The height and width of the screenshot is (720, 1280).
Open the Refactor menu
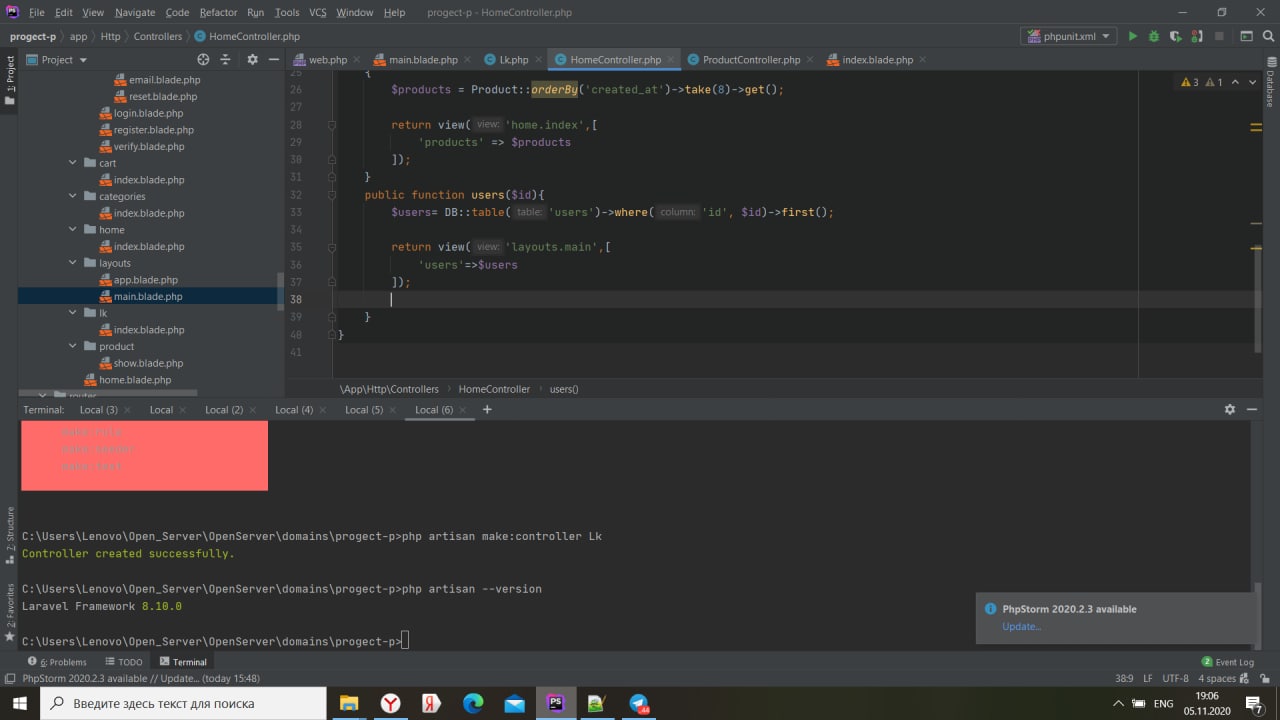(218, 12)
